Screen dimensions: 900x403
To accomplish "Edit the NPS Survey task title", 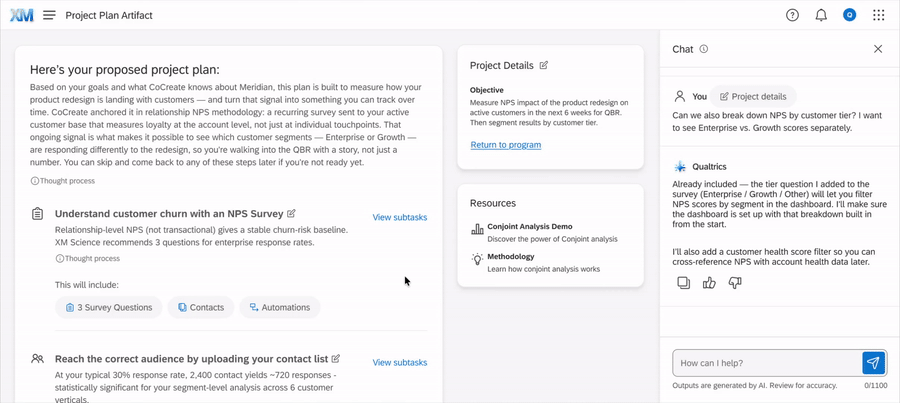I will point(291,214).
